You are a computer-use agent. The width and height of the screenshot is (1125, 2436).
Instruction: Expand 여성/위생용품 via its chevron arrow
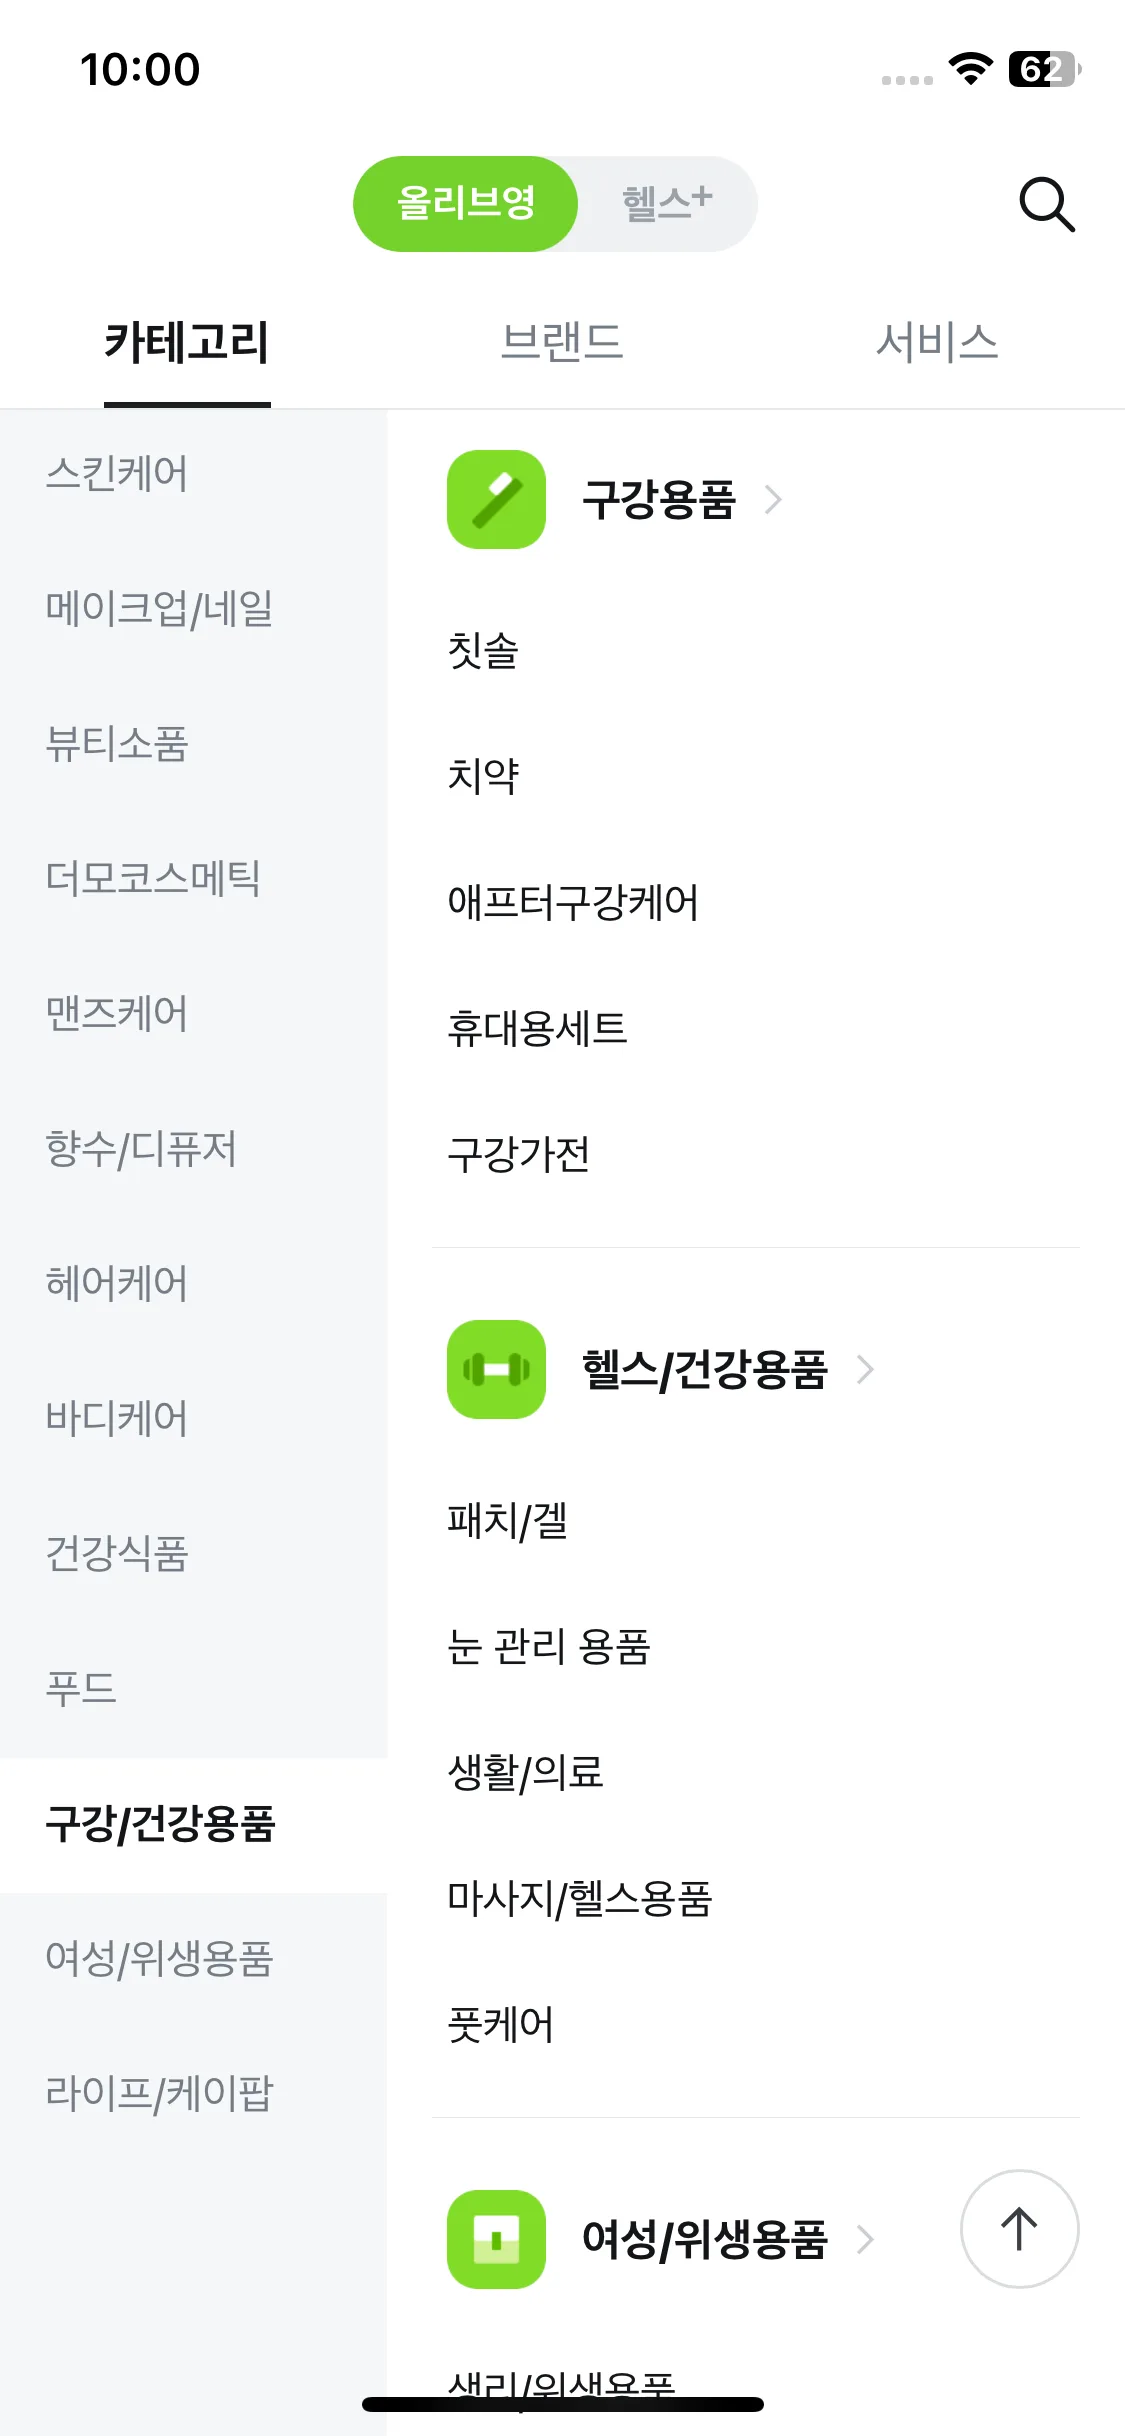pos(866,2239)
